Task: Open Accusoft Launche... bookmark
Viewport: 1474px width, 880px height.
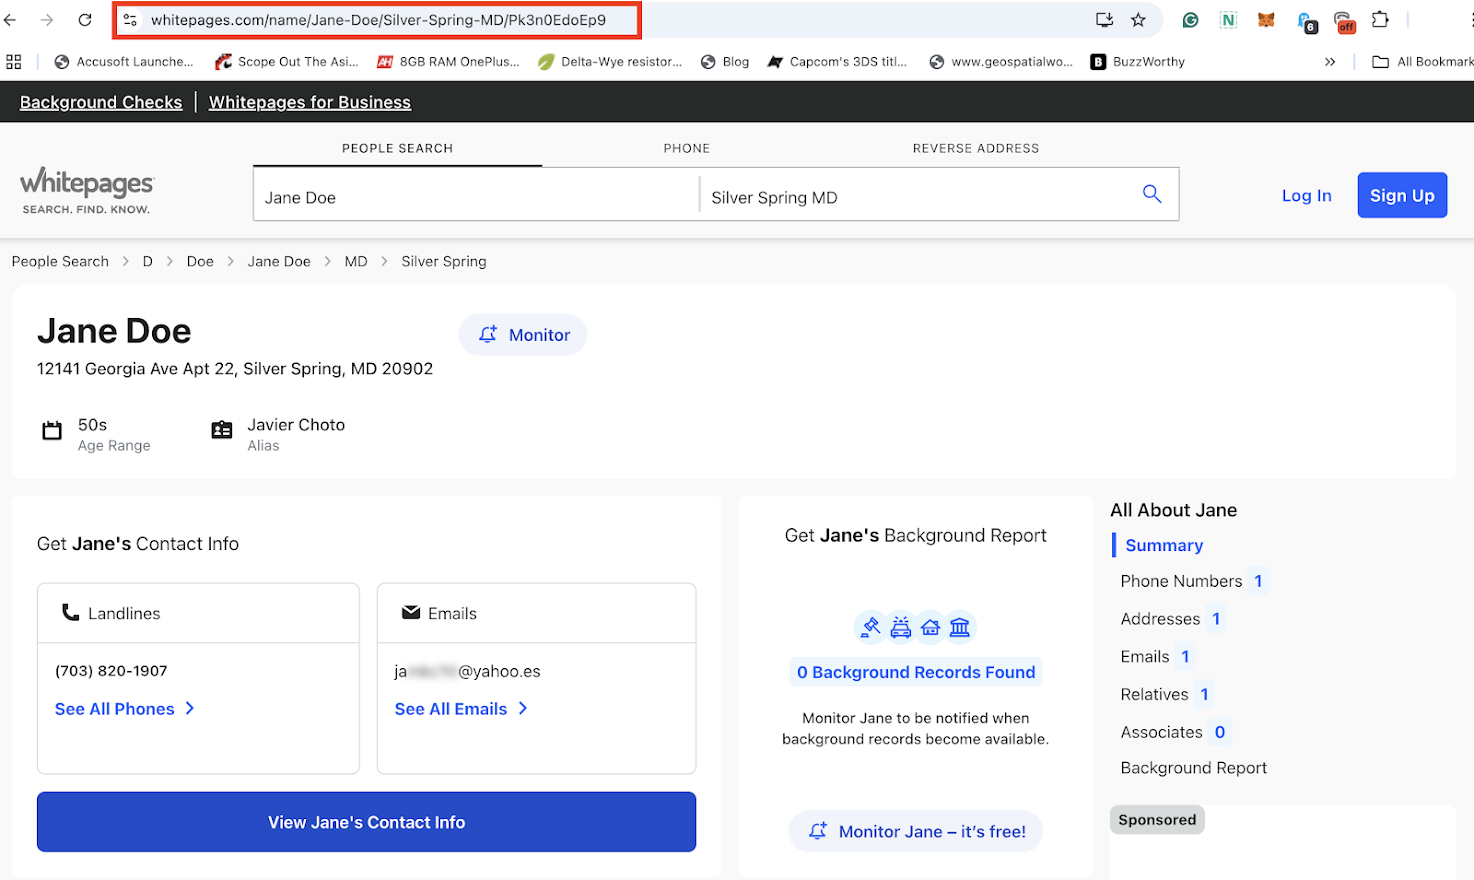Action: click(x=124, y=62)
